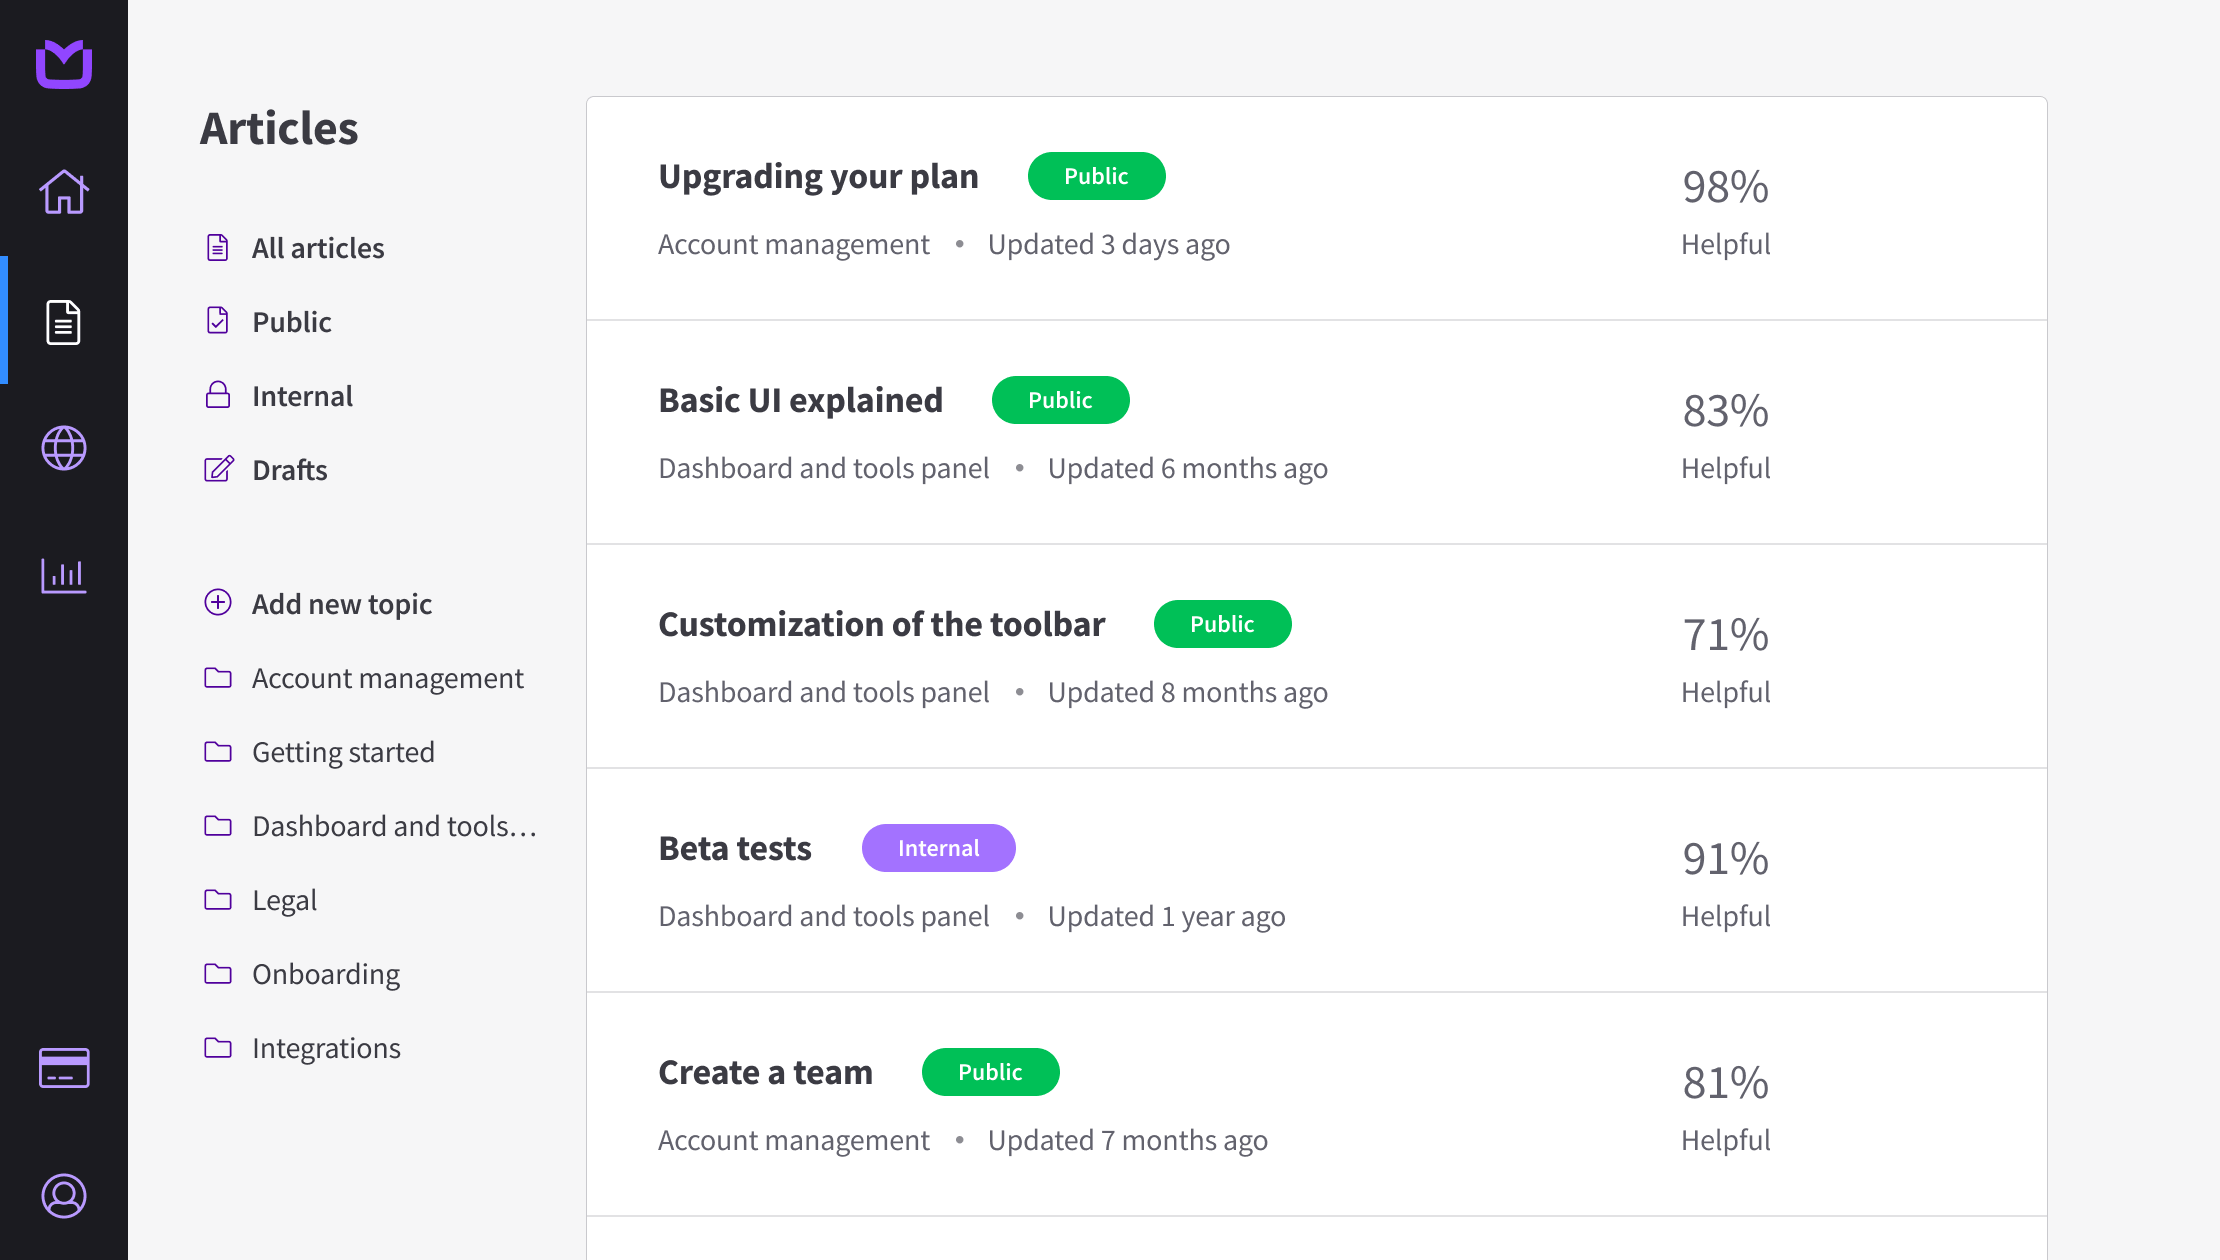Click the purple logo at top left
Image resolution: width=2220 pixels, height=1260 pixels.
(x=64, y=64)
